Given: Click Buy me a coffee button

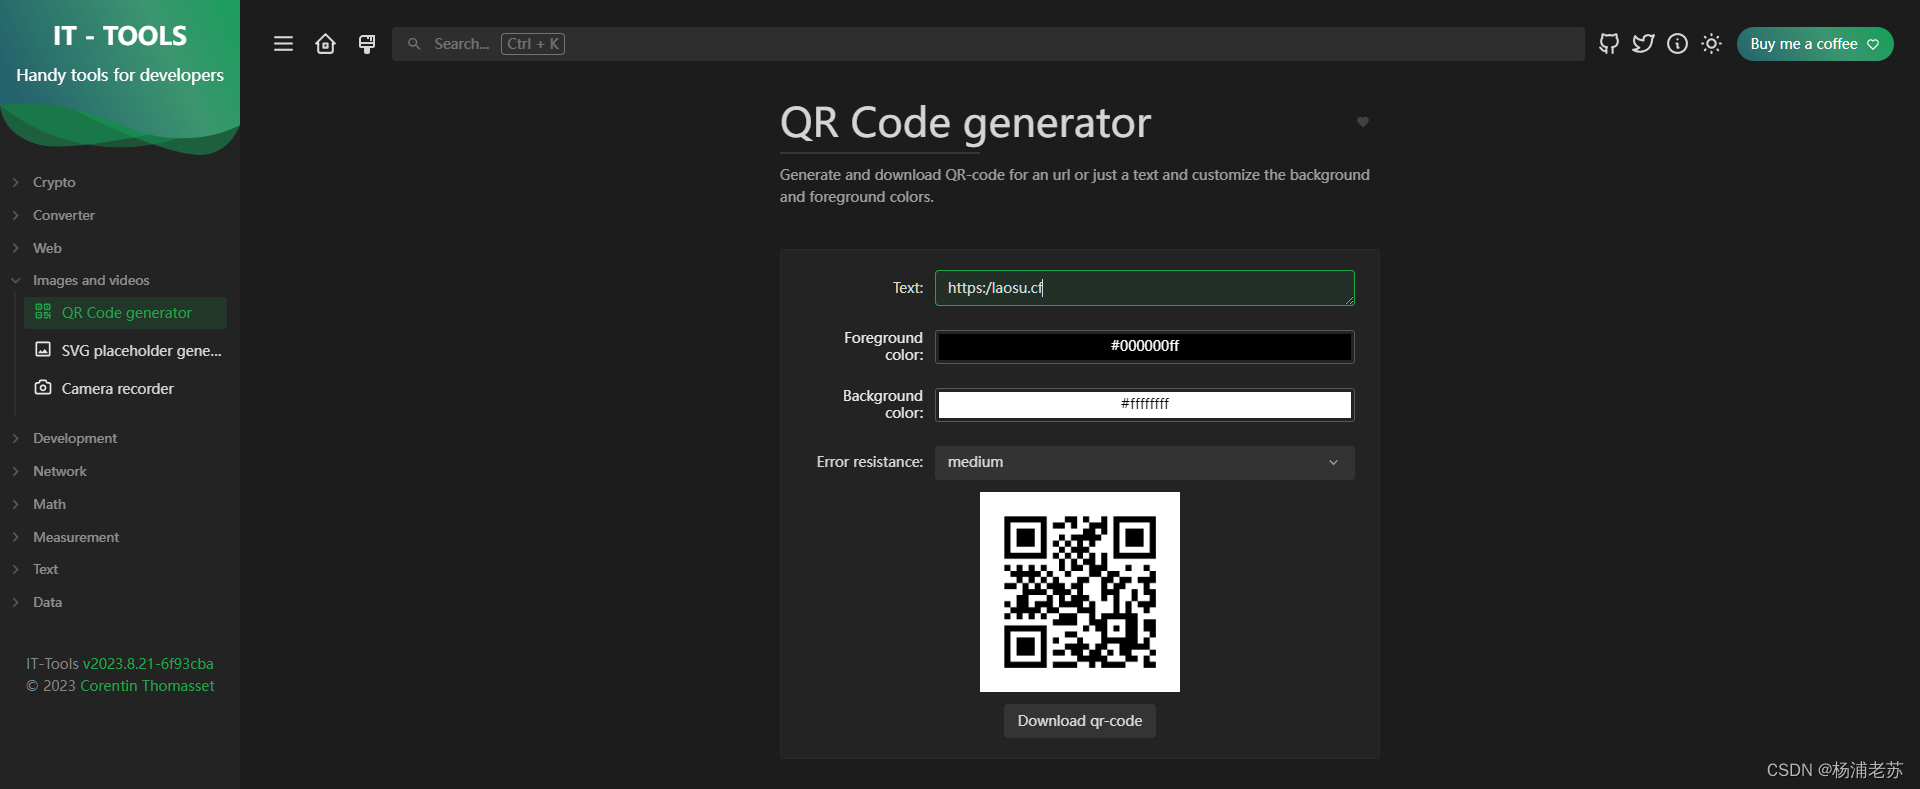Looking at the screenshot, I should tap(1815, 44).
